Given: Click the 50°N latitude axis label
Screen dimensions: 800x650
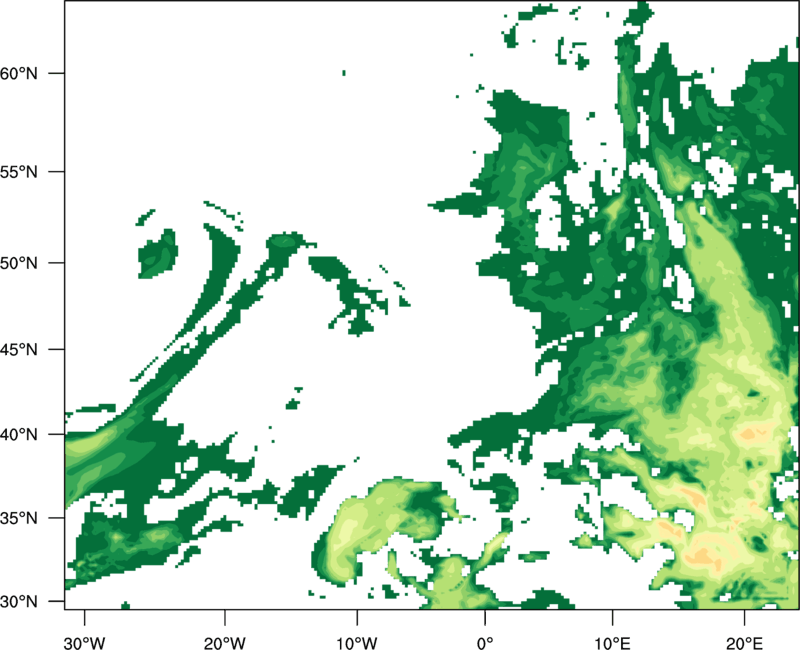Looking at the screenshot, I should 19,263.
